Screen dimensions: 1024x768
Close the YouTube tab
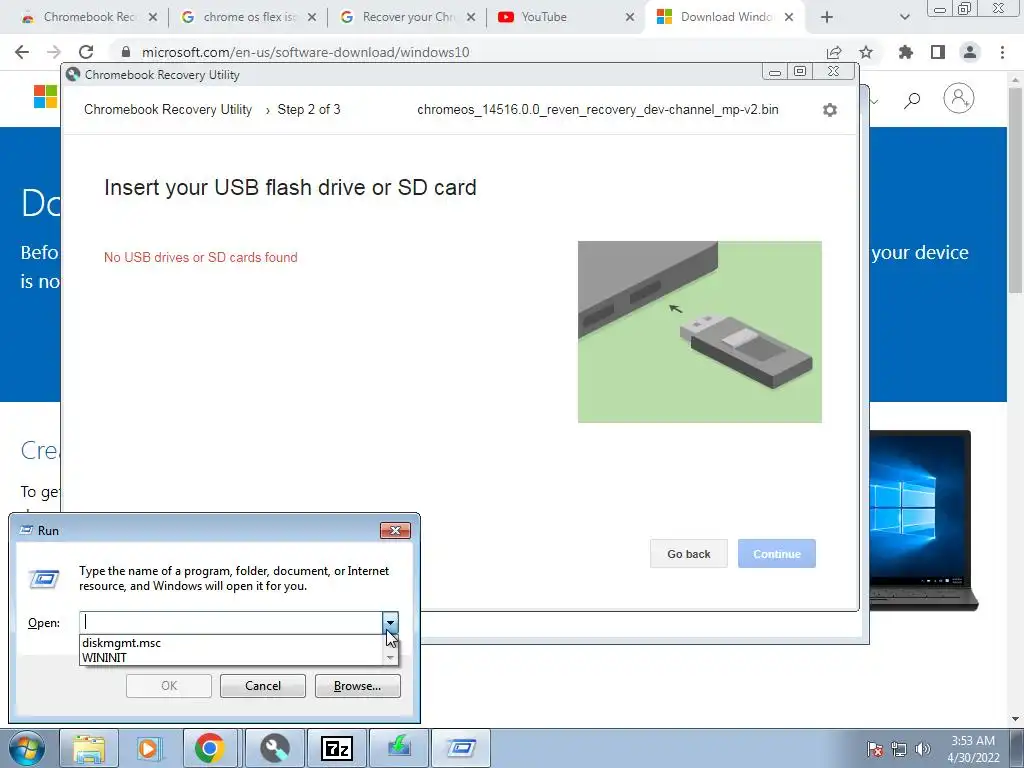(630, 17)
